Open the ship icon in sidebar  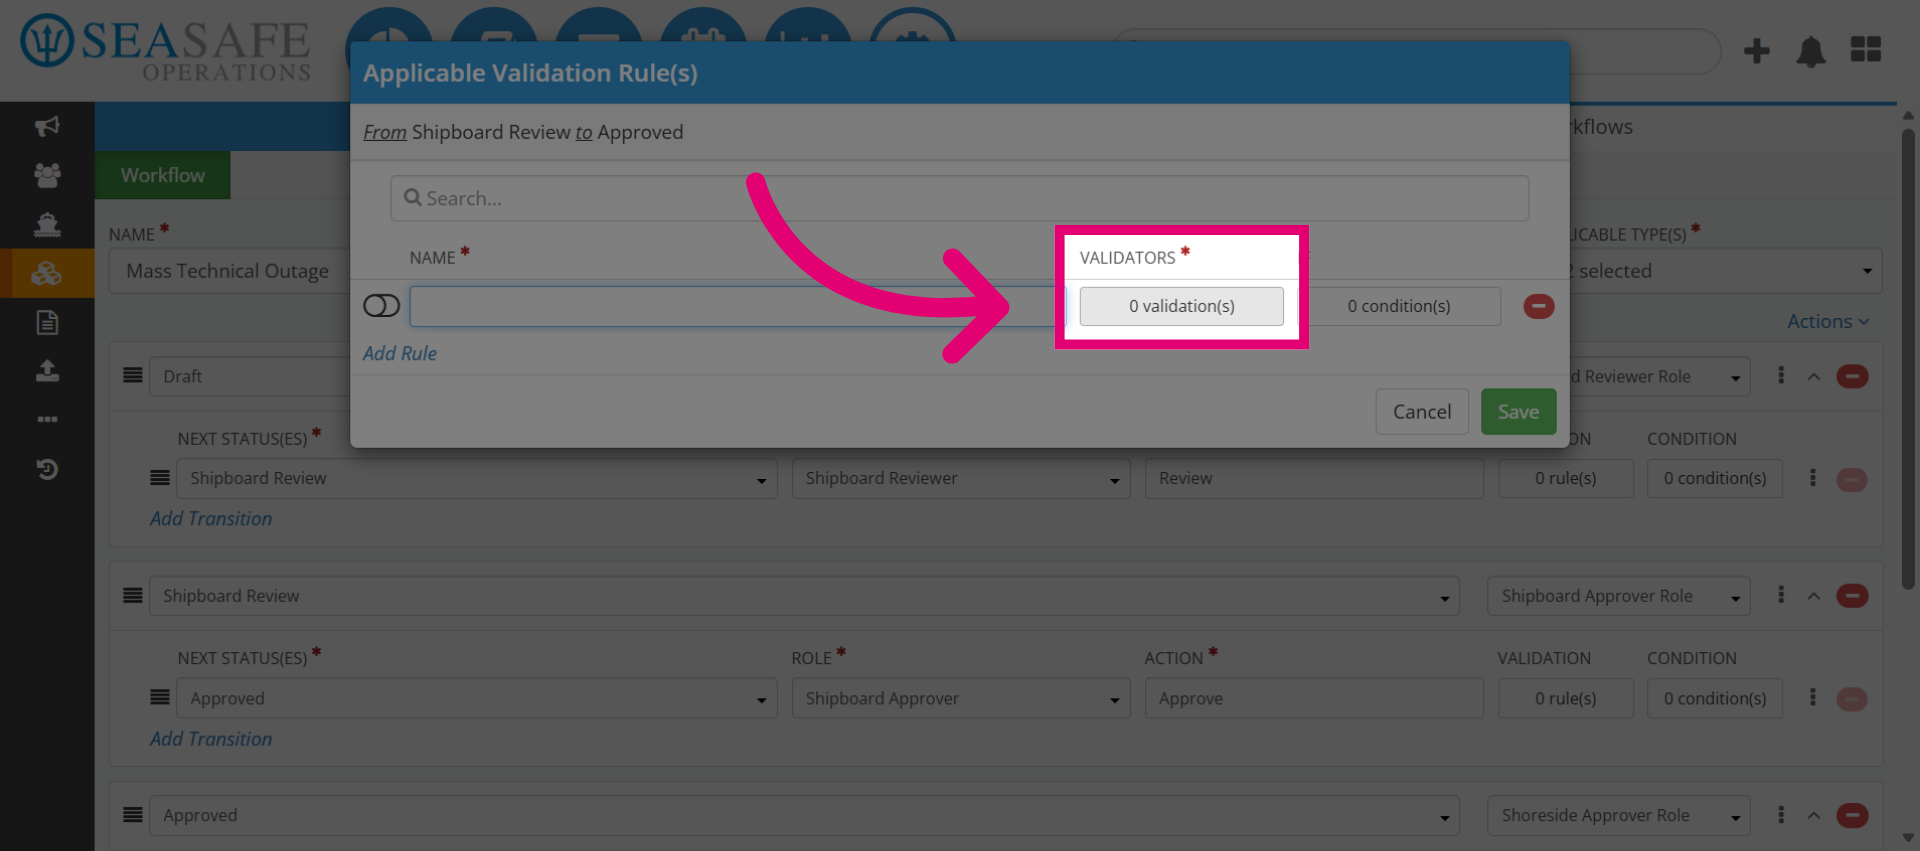pos(47,224)
